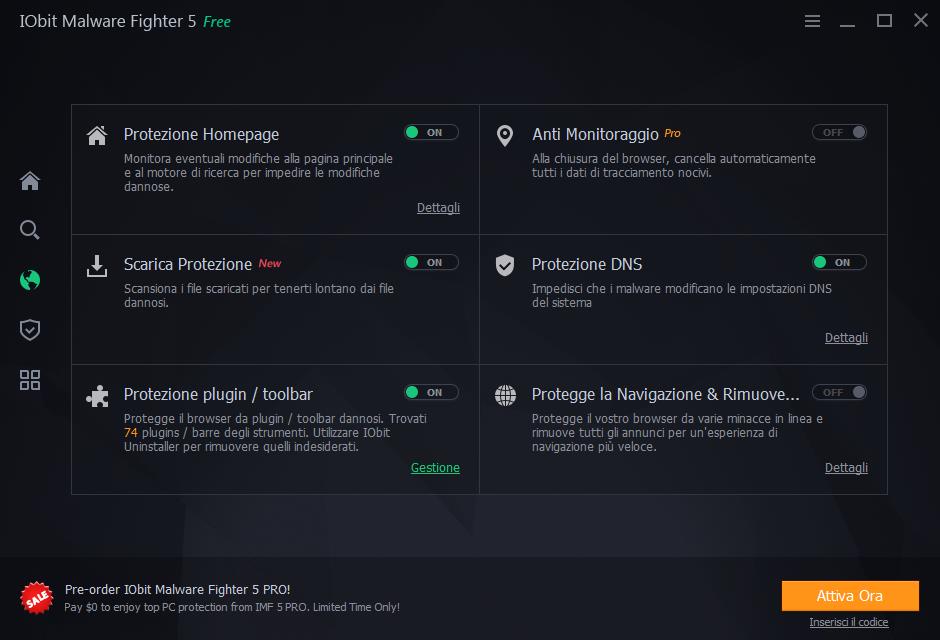Viewport: 940px width, 640px height.
Task: Open the Action Center grid icon
Action: pos(30,380)
